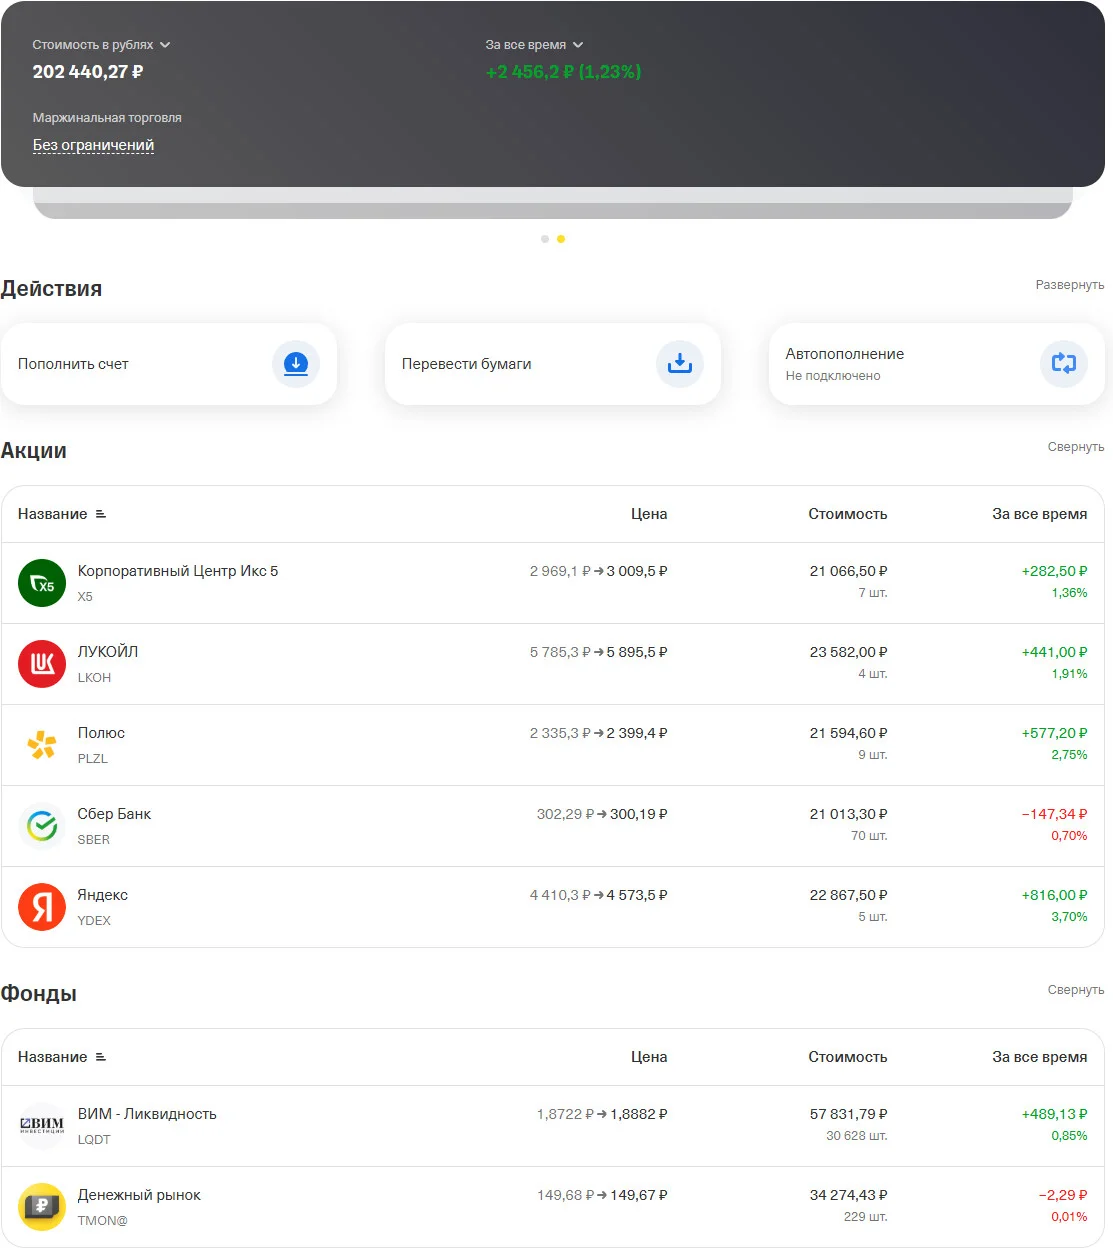Expand the Действия section with Развернуть
1113x1253 pixels.
[x=1070, y=285]
